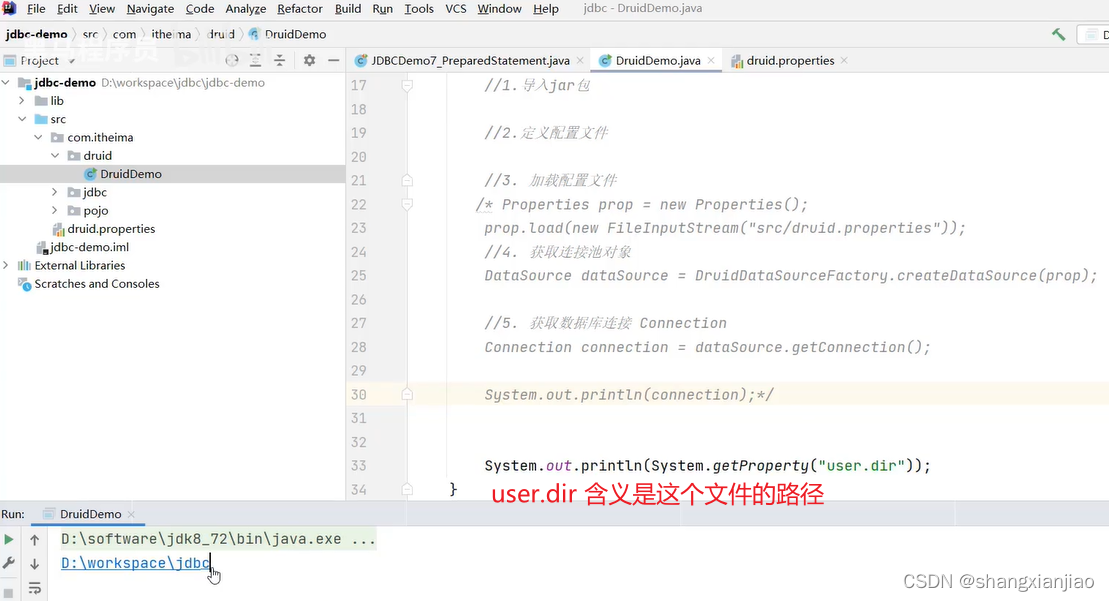Close the JDBCDemo7_PreparedStatement.java tab
Viewport: 1109px width, 601px height.
[580, 60]
